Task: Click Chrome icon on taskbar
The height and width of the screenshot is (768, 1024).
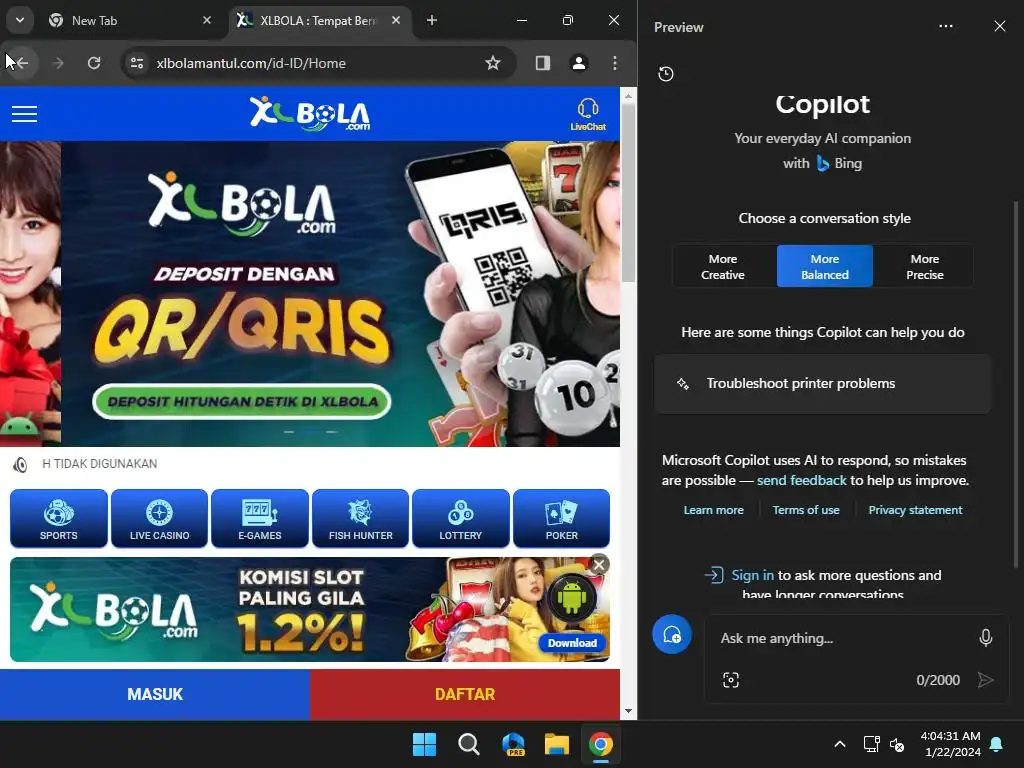Action: point(601,744)
